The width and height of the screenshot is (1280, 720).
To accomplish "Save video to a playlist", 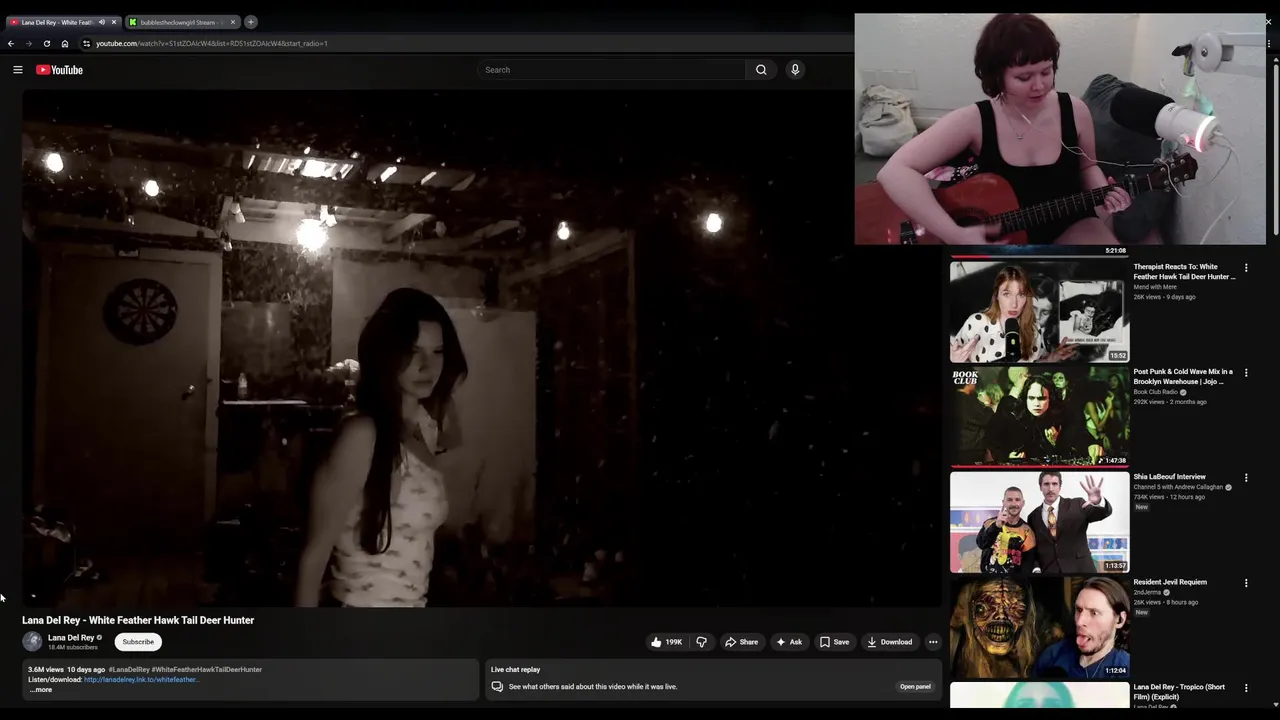I will point(835,642).
